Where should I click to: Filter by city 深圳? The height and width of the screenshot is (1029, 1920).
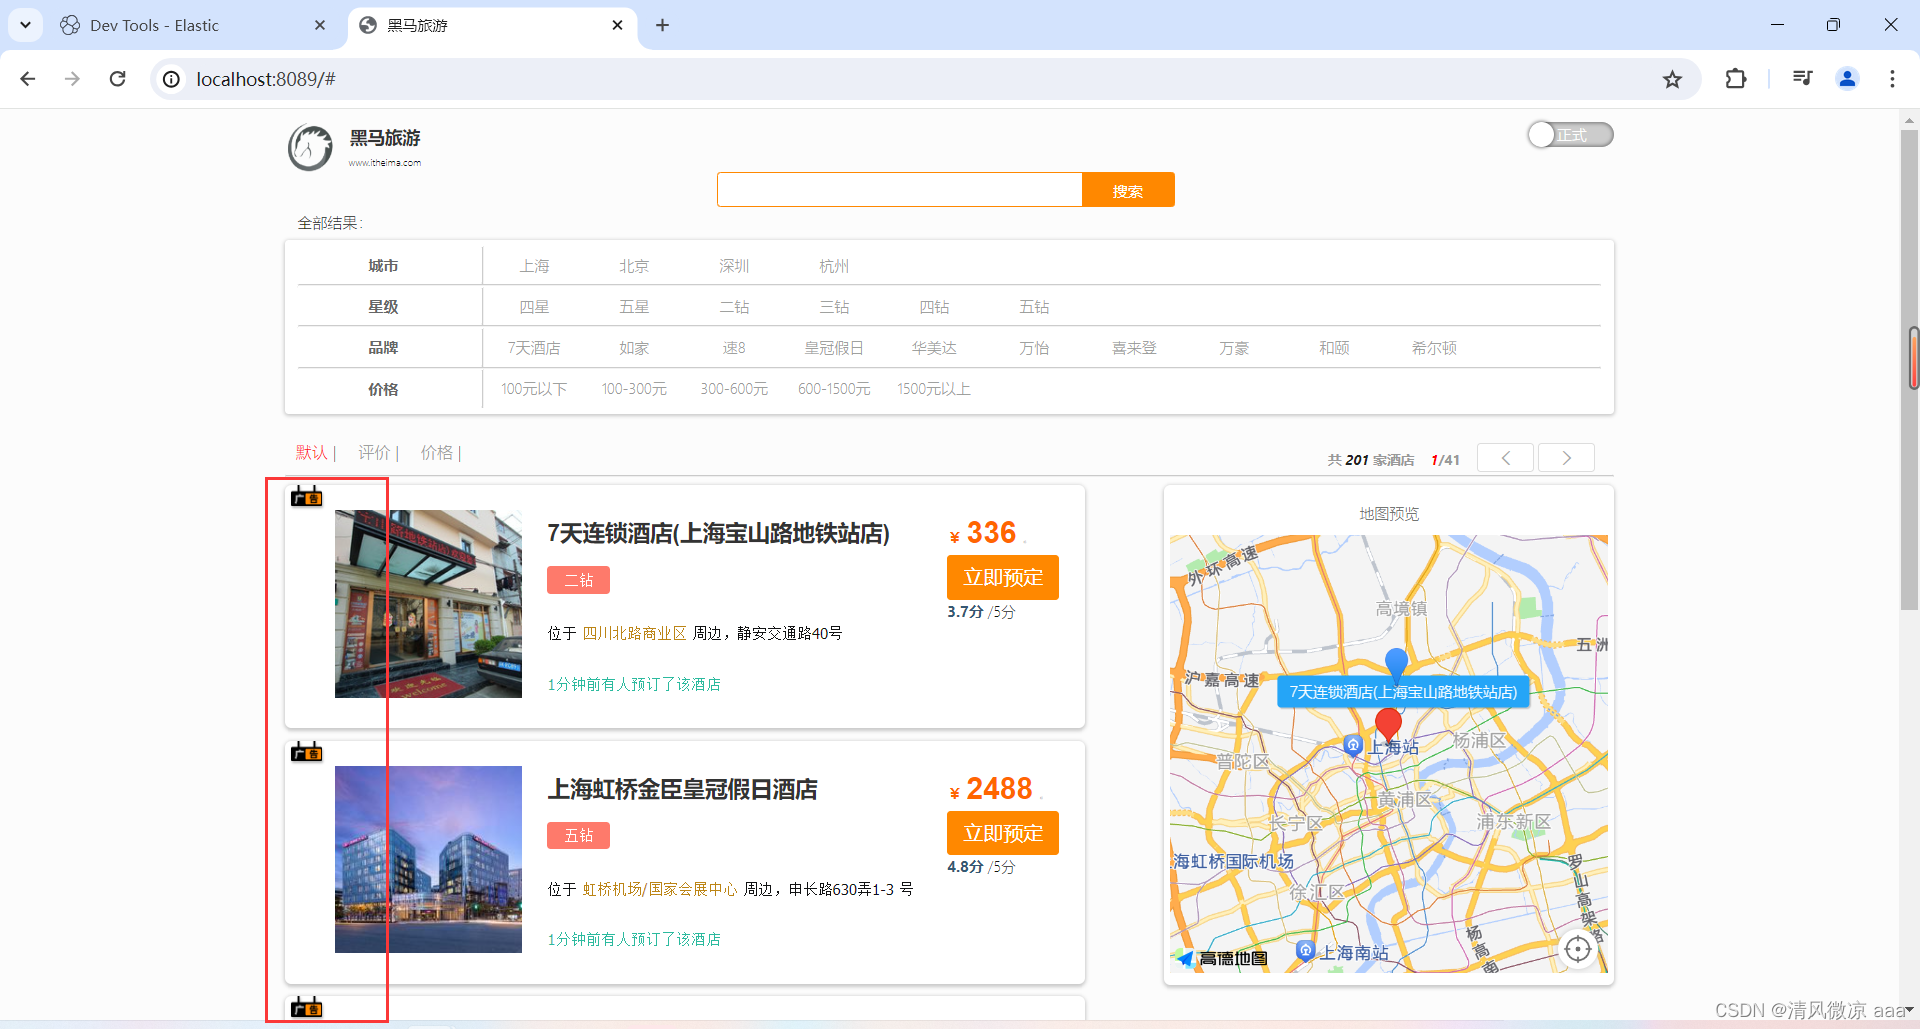pos(734,266)
